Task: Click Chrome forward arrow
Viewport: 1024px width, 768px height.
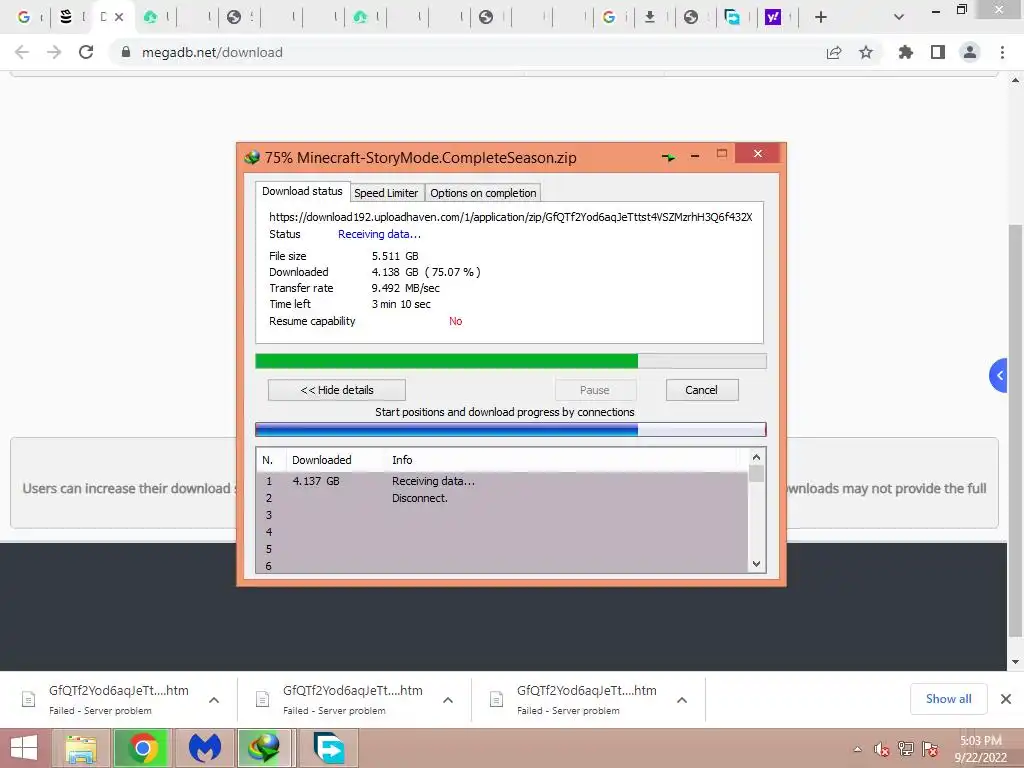Action: point(54,52)
